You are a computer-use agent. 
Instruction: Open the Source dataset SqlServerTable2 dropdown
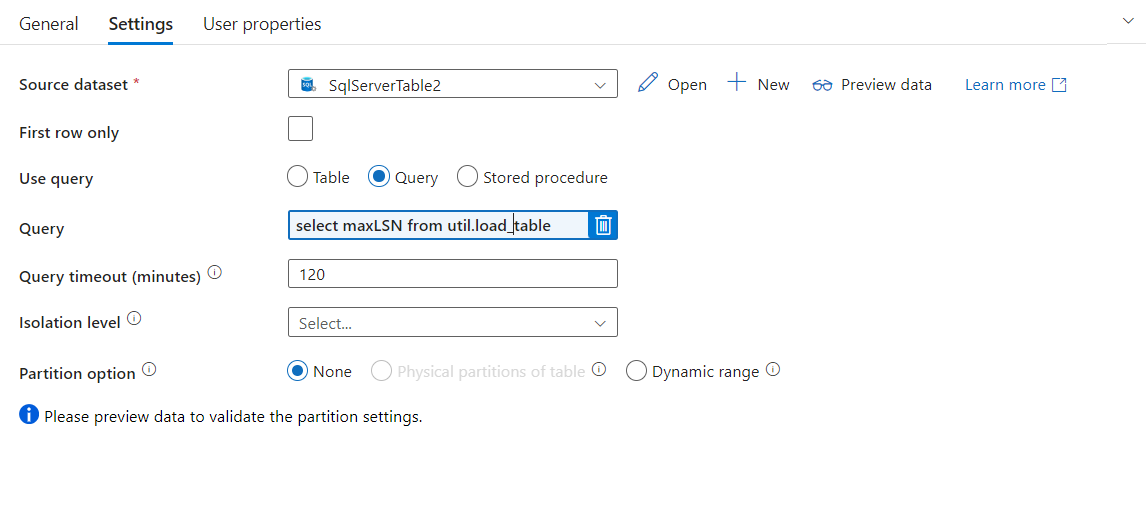452,85
